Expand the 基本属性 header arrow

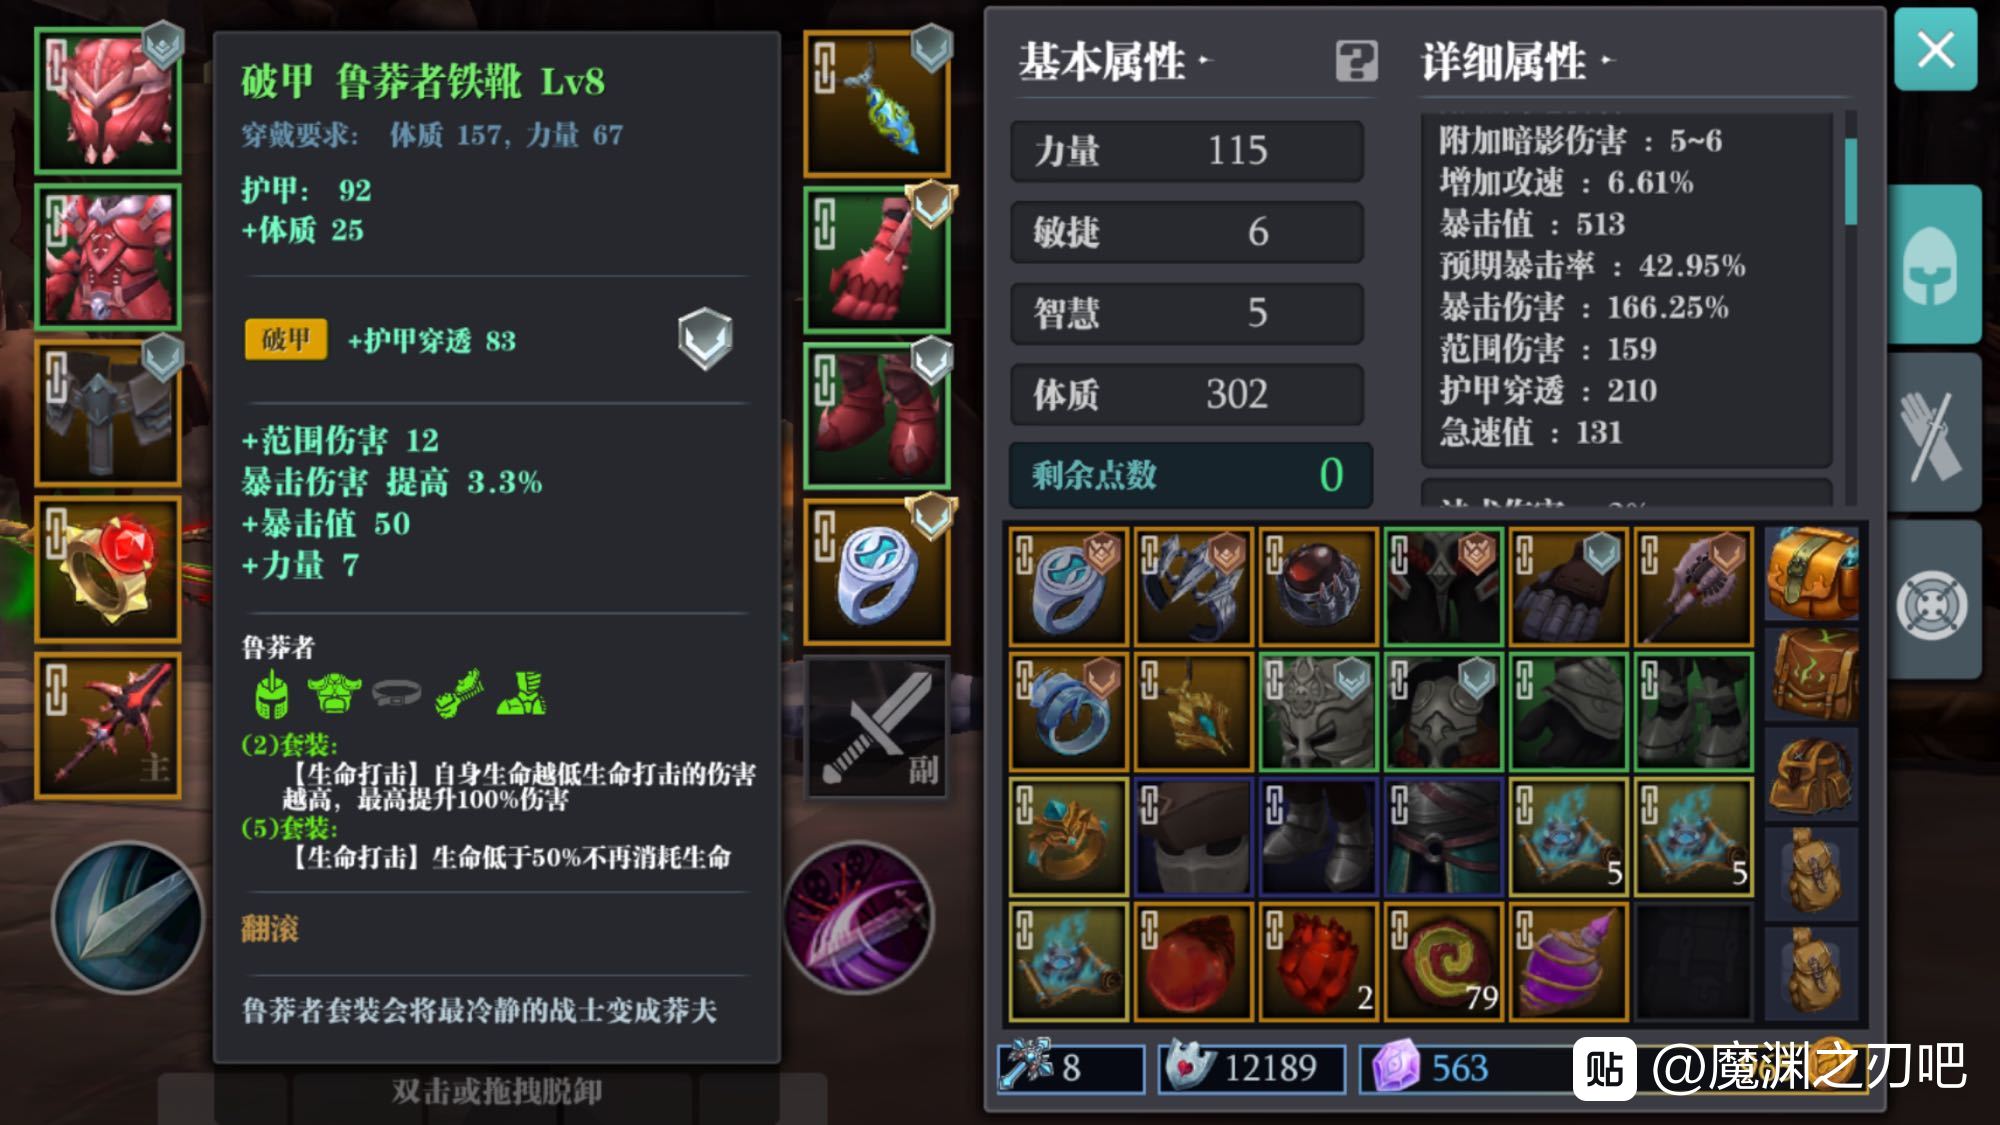pyautogui.click(x=1205, y=60)
